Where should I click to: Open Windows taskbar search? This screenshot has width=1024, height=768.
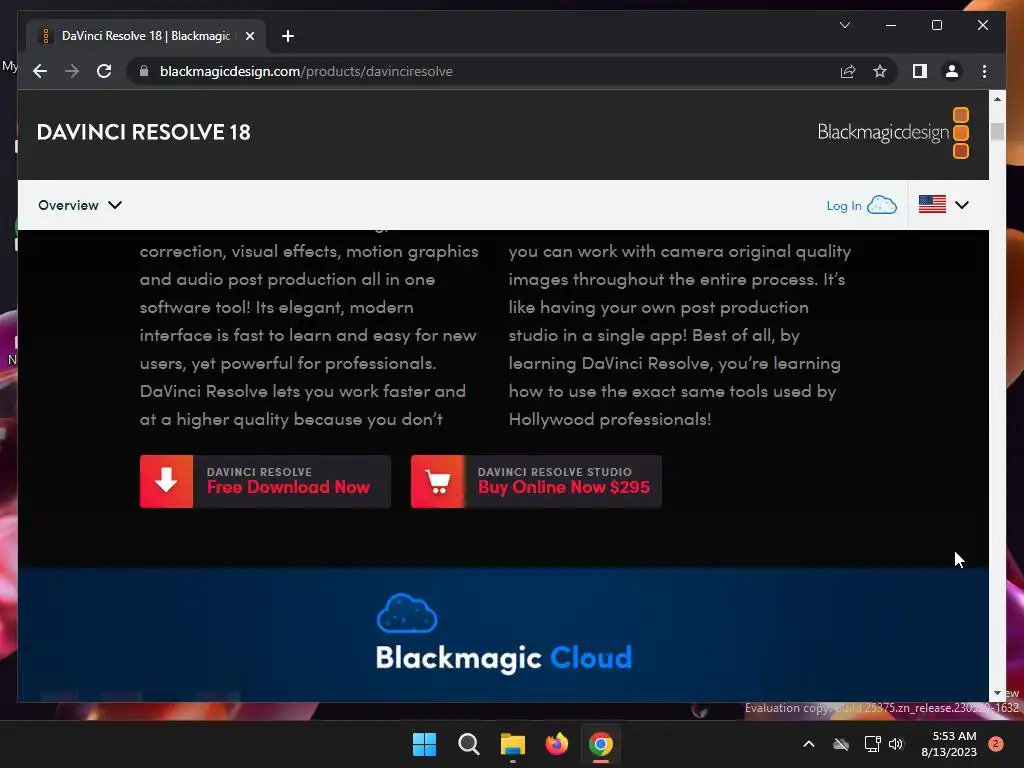click(468, 744)
